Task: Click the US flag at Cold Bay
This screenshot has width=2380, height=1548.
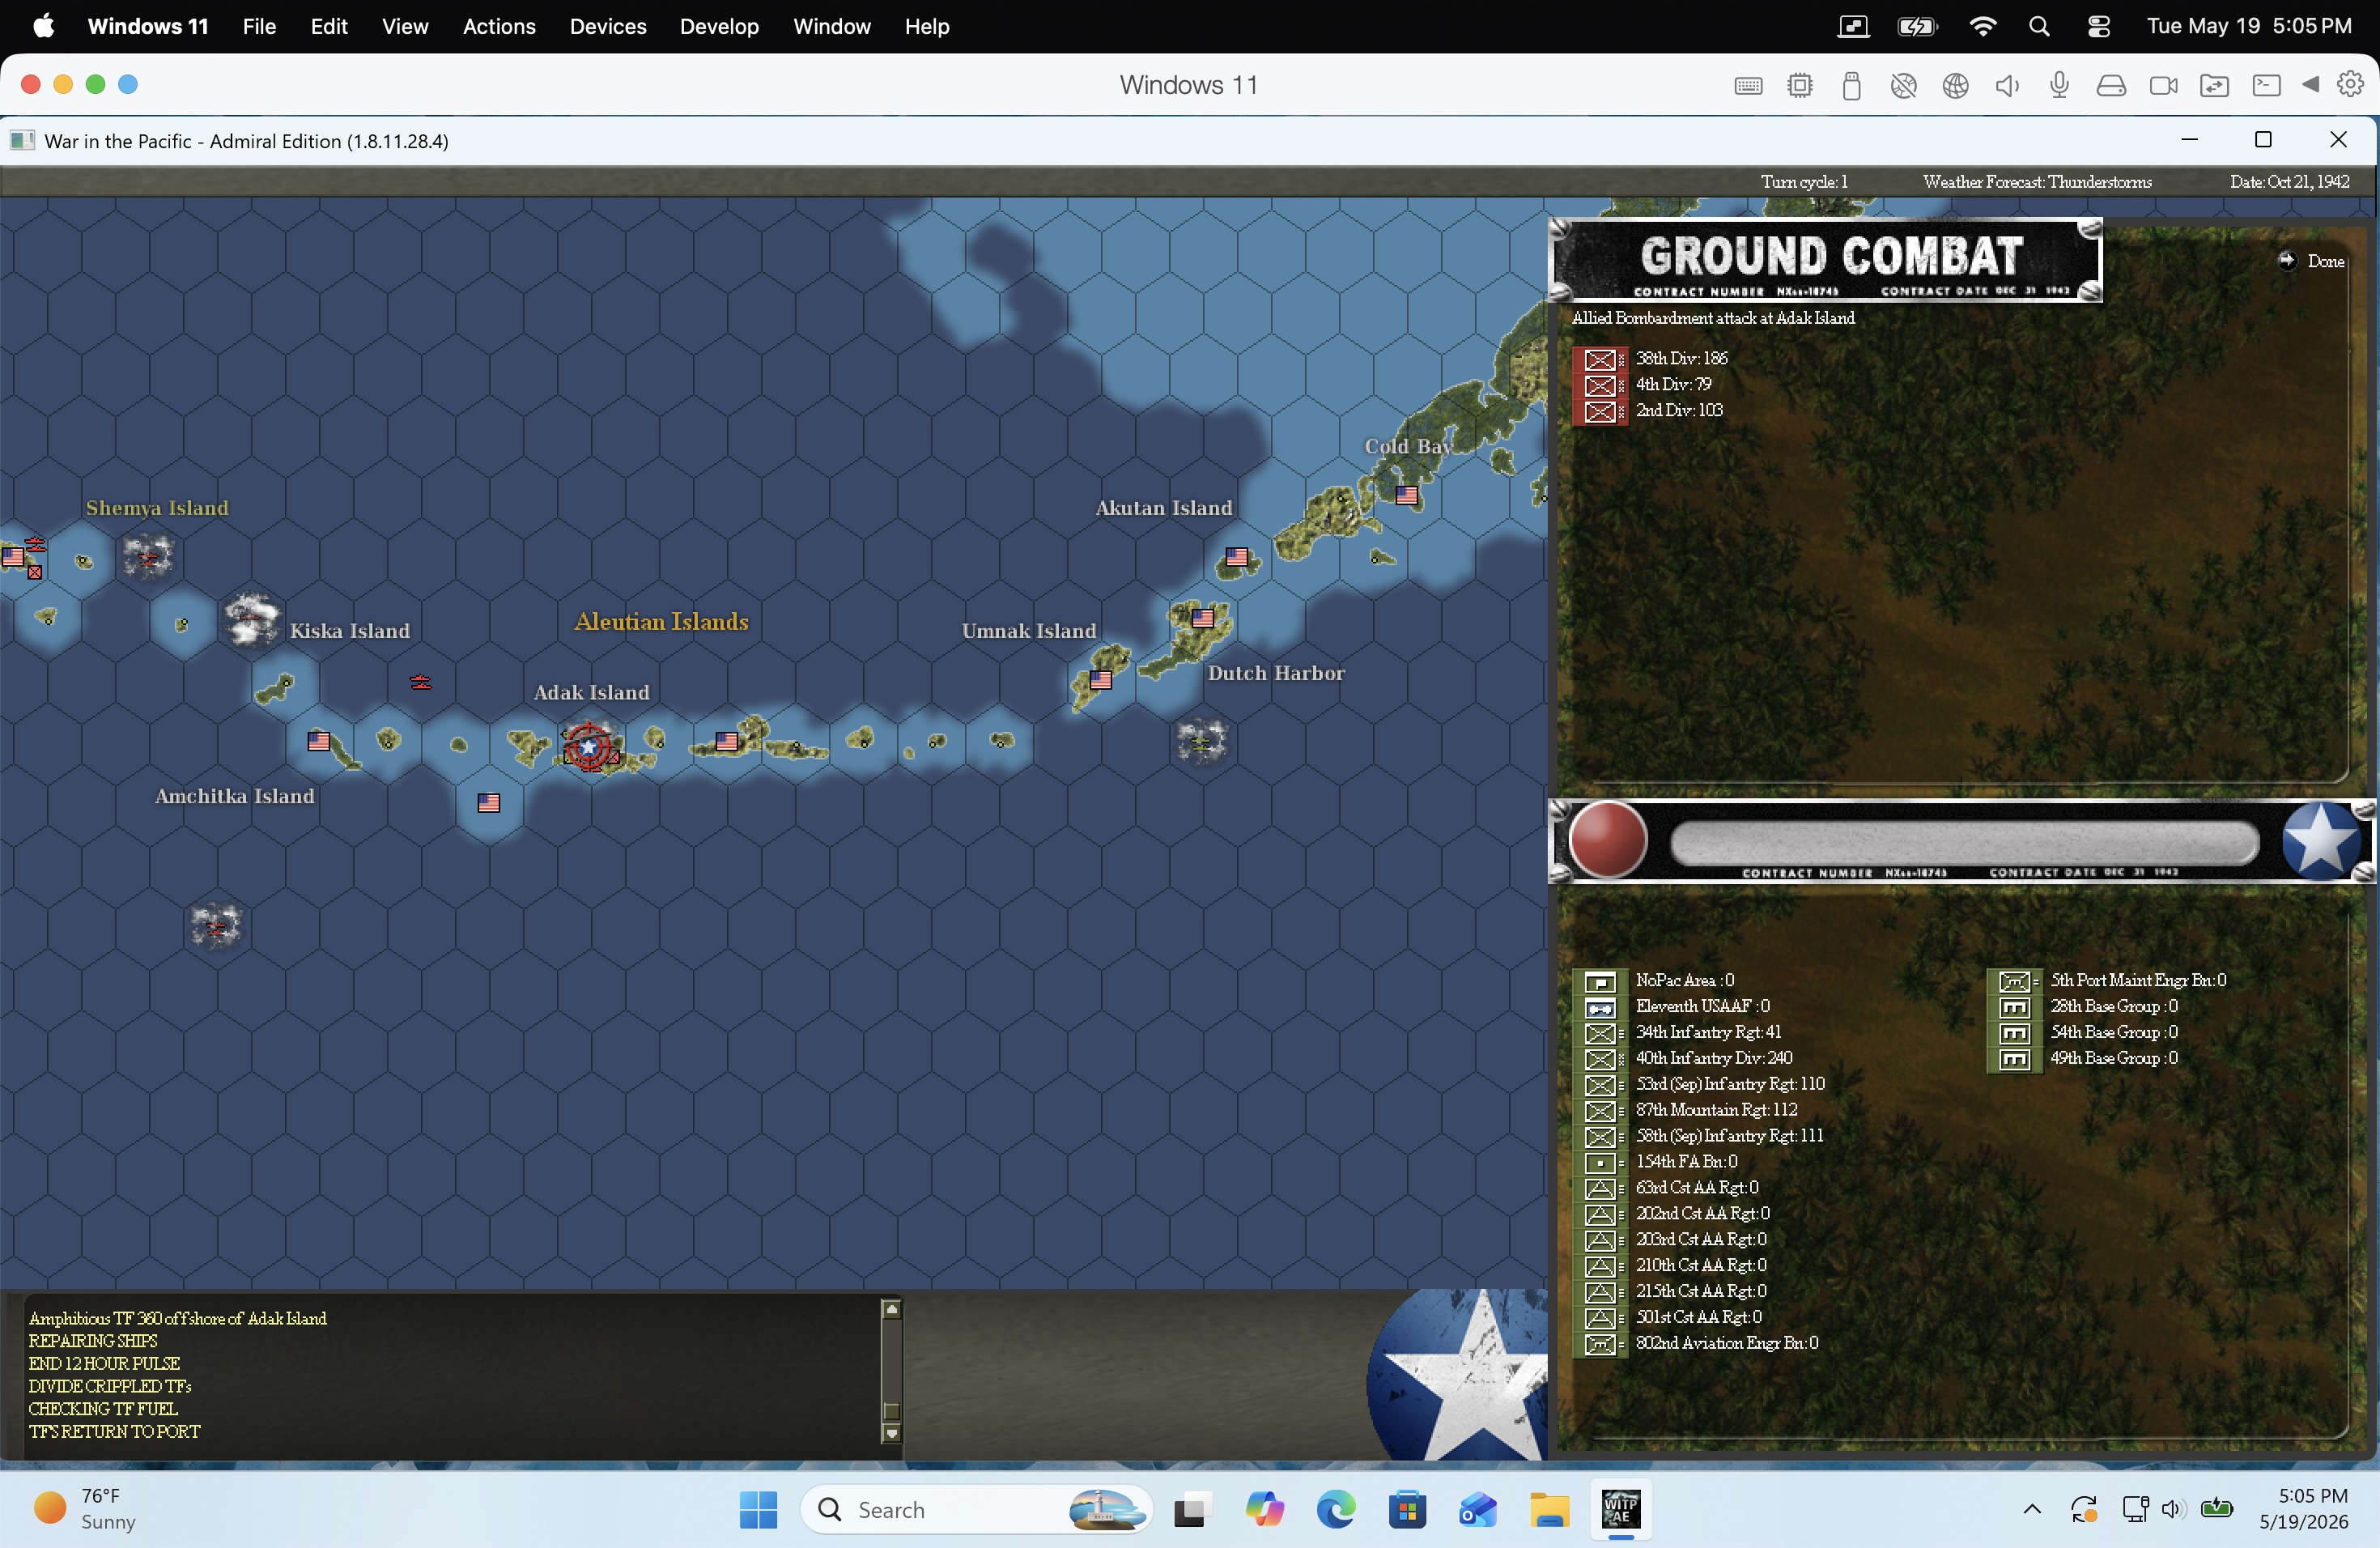Action: 1407,495
